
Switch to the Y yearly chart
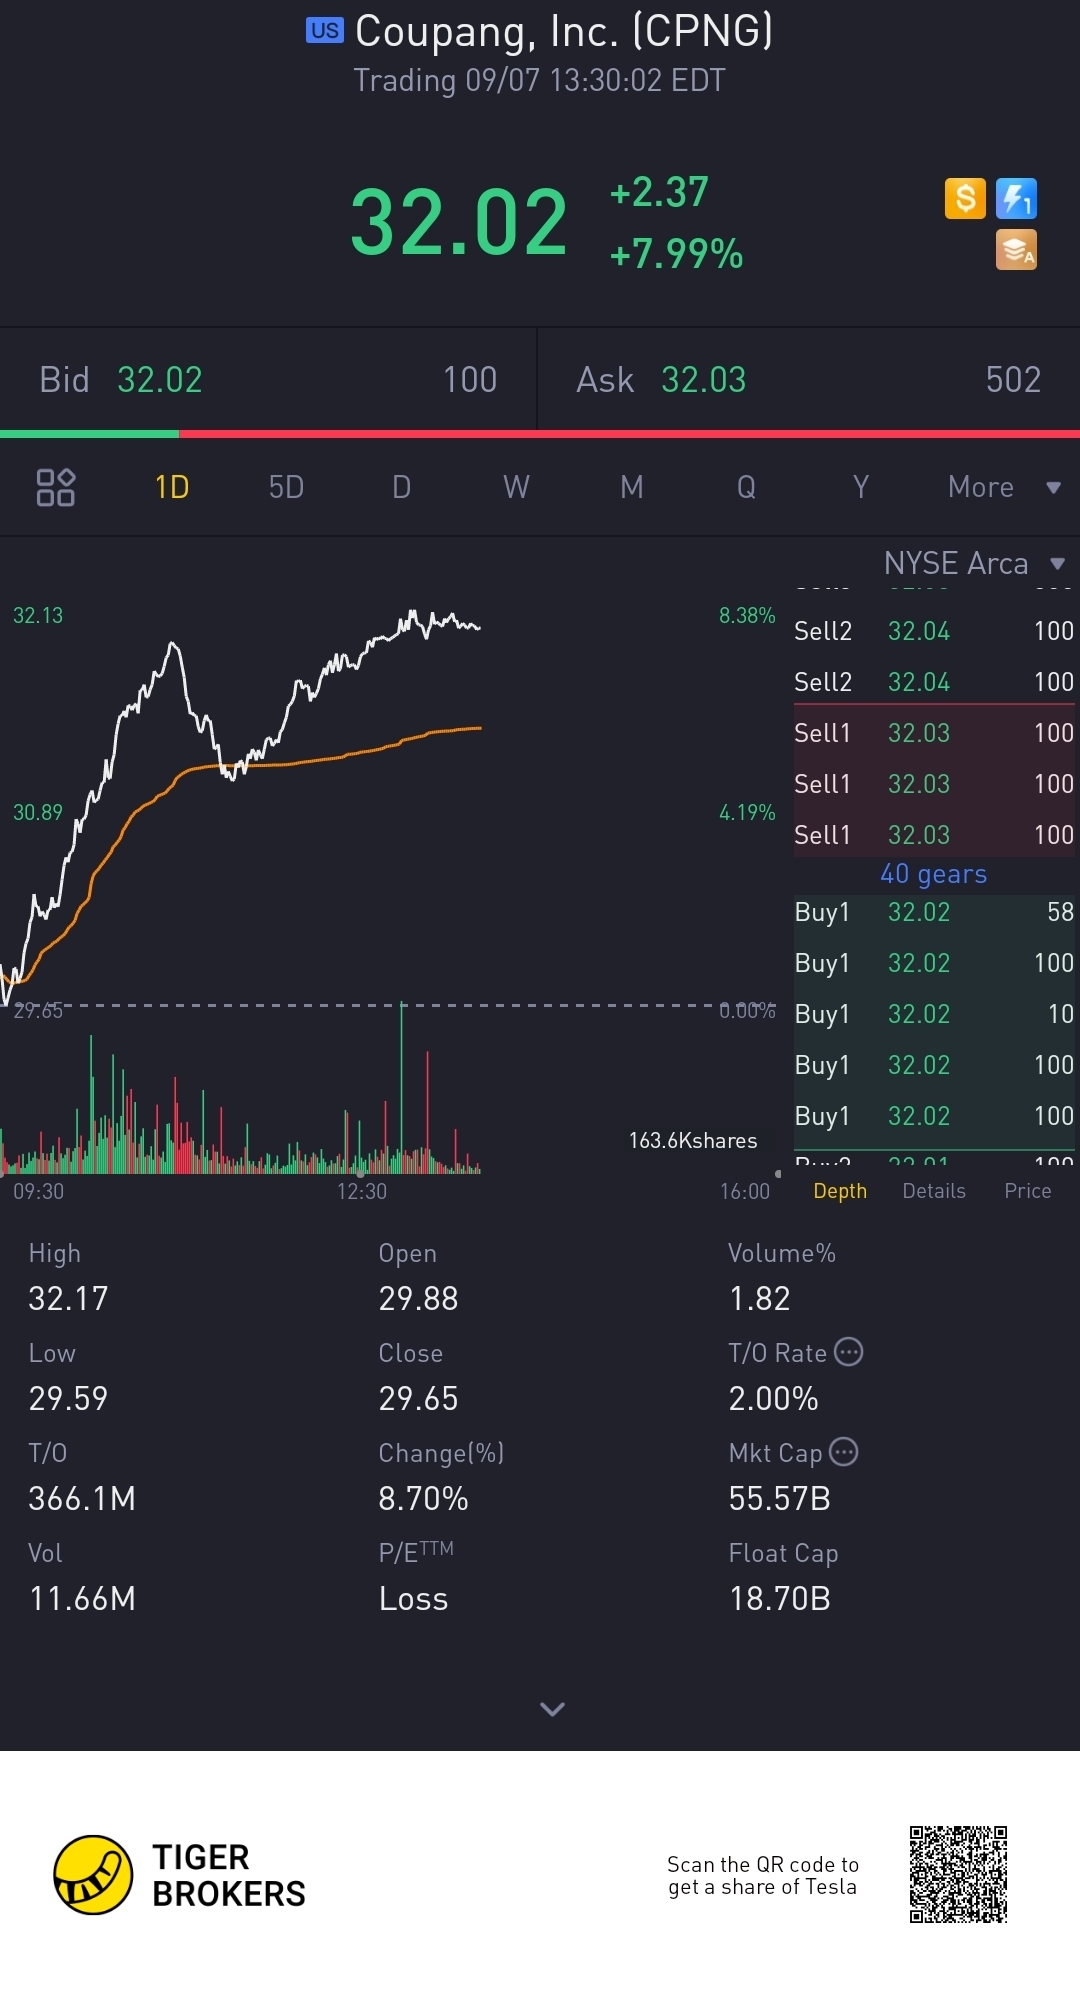pos(860,487)
